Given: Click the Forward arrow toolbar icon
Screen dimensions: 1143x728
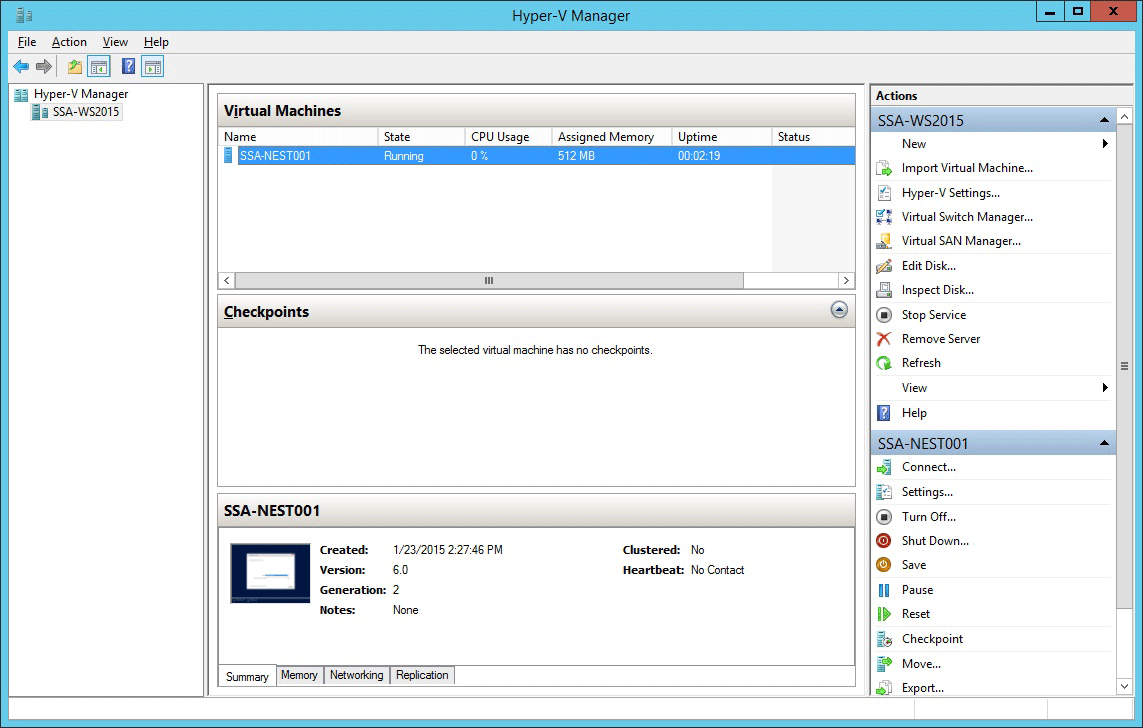Looking at the screenshot, I should click(44, 67).
